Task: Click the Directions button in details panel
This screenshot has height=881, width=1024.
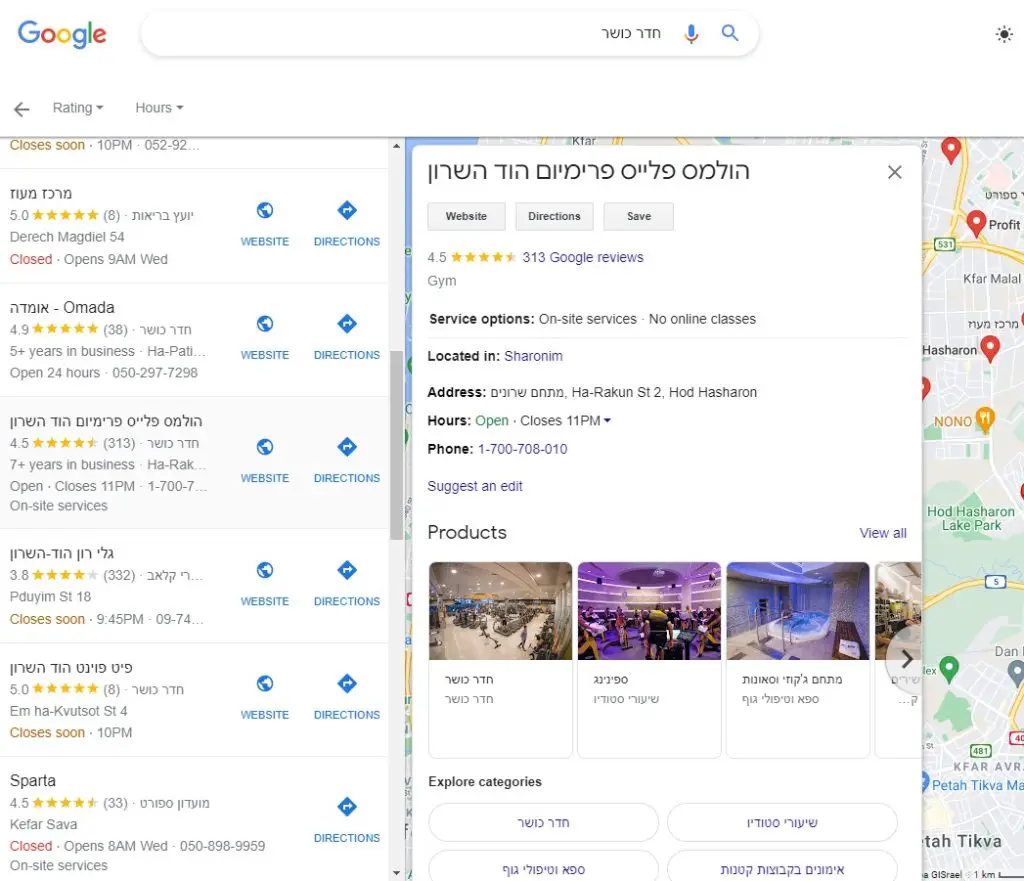Action: [554, 216]
